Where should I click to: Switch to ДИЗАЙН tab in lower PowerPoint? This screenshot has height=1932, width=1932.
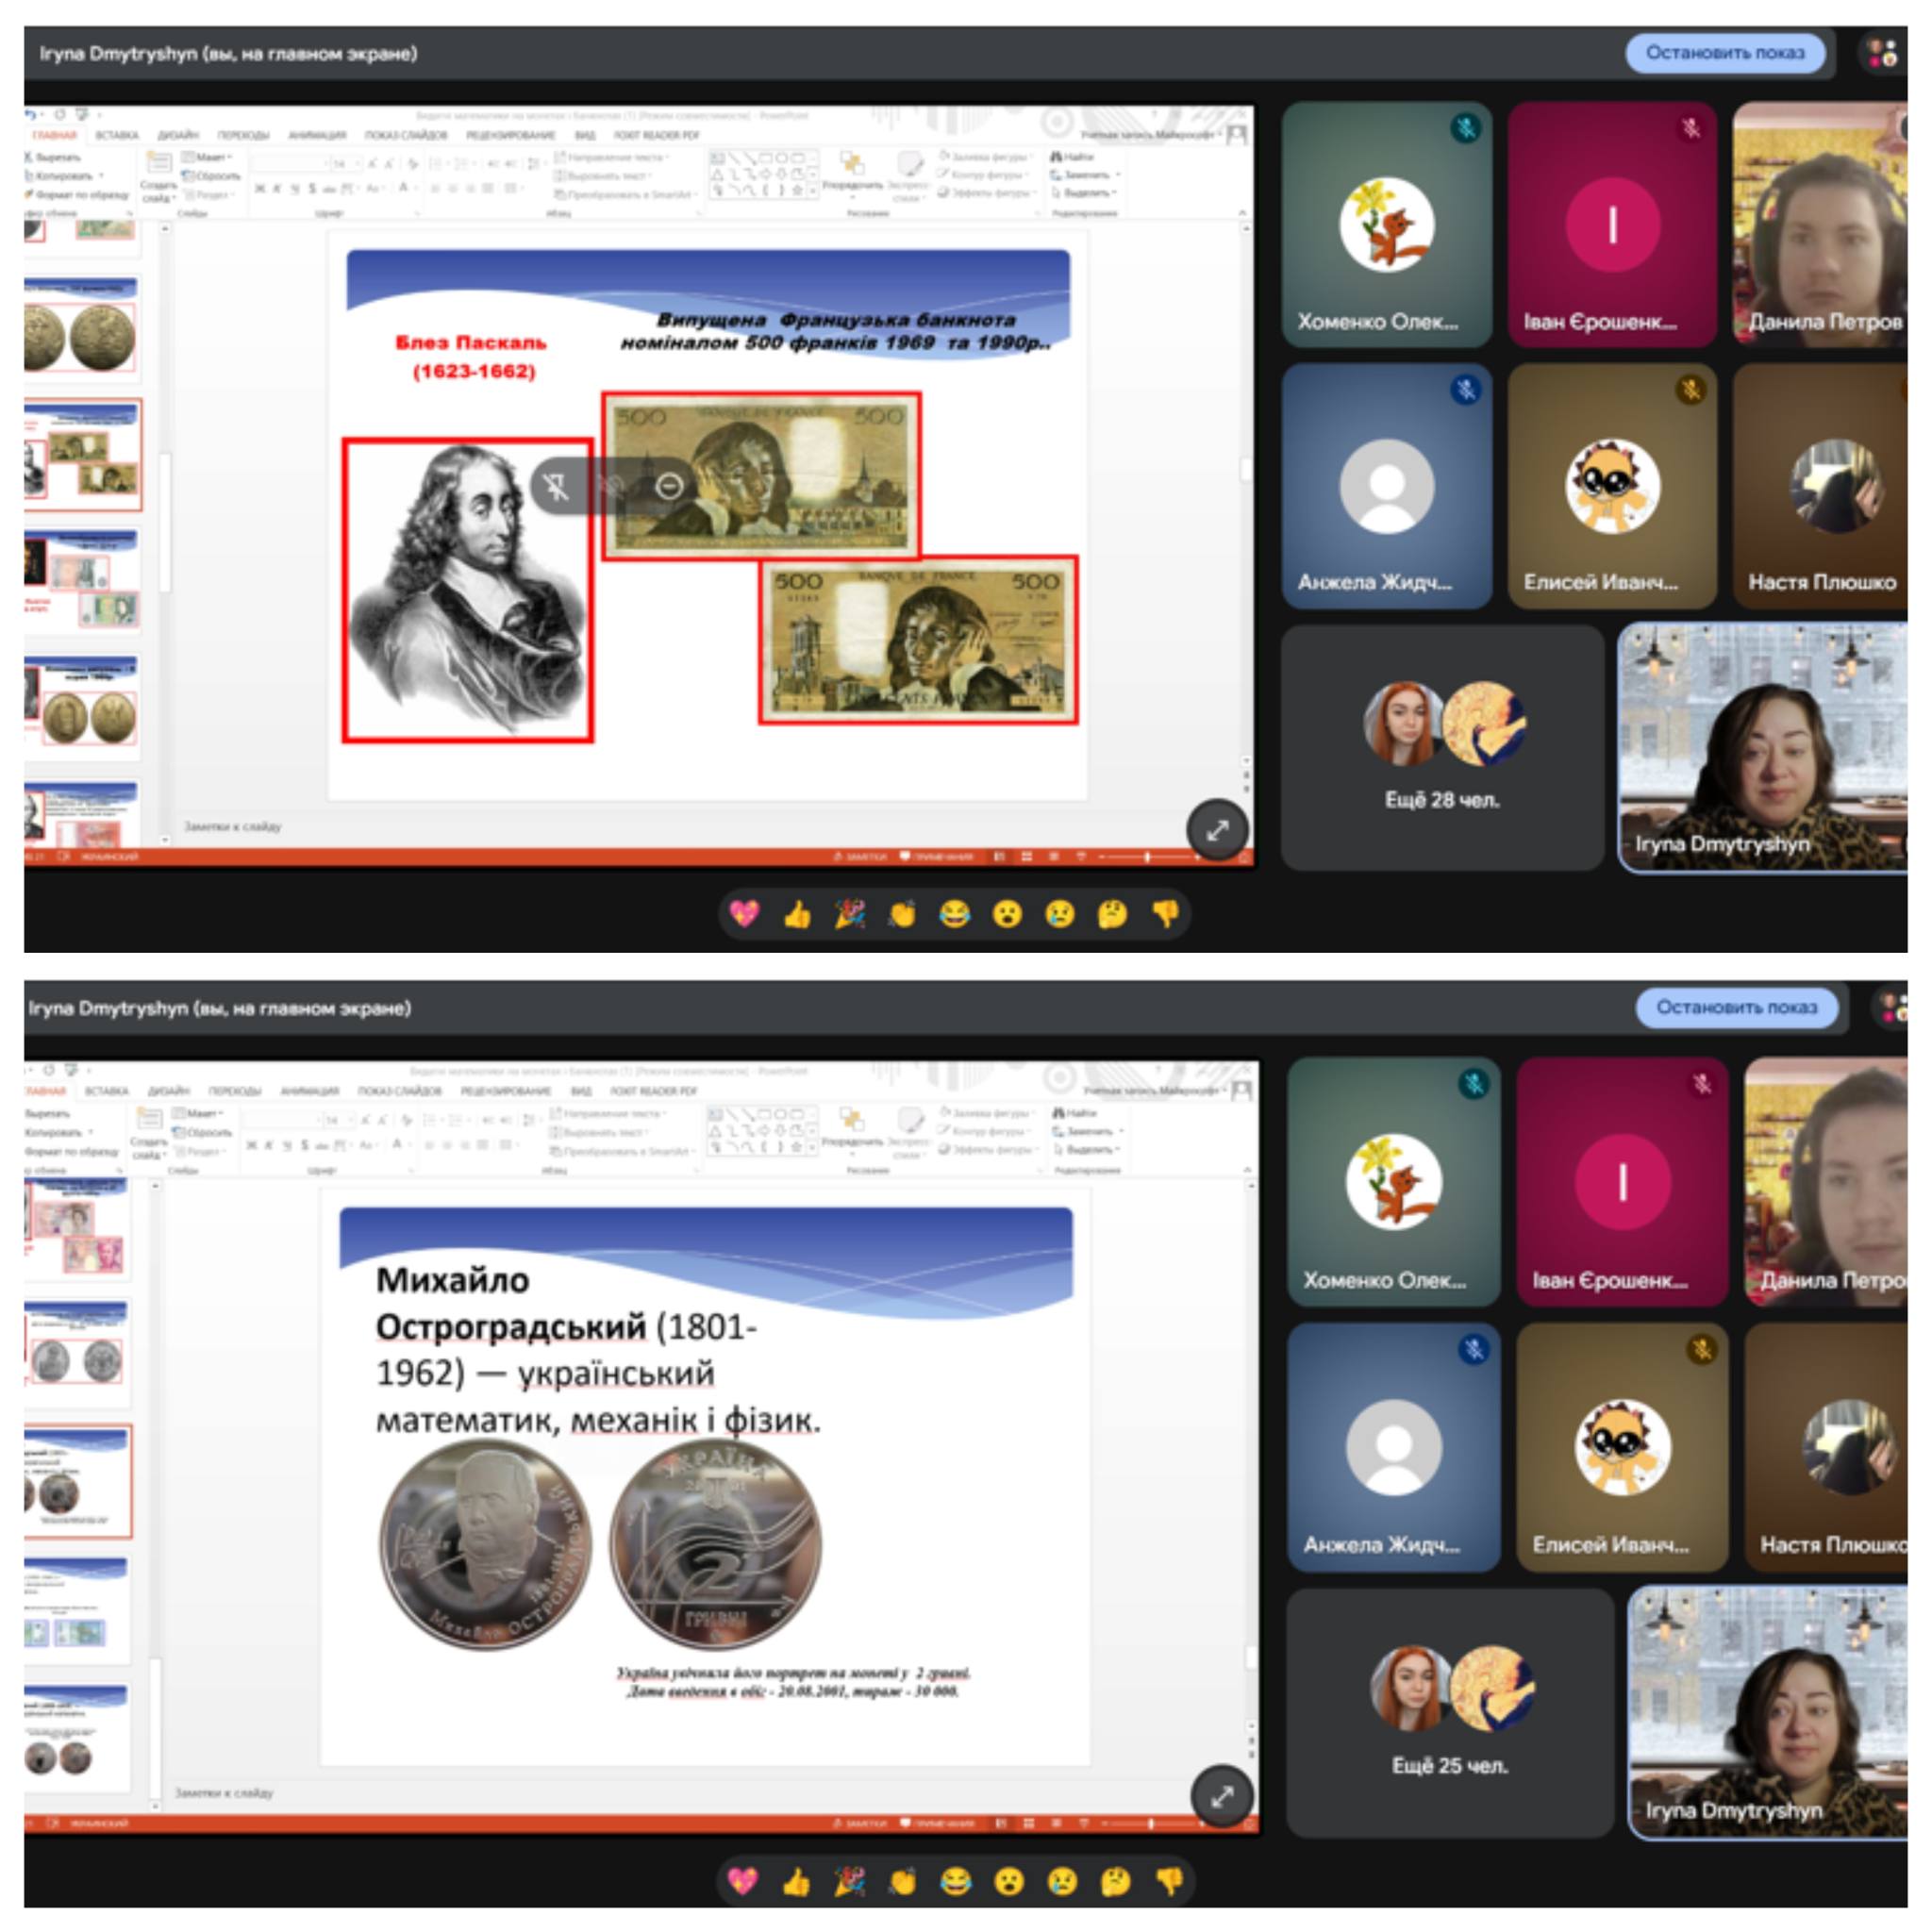point(169,1090)
